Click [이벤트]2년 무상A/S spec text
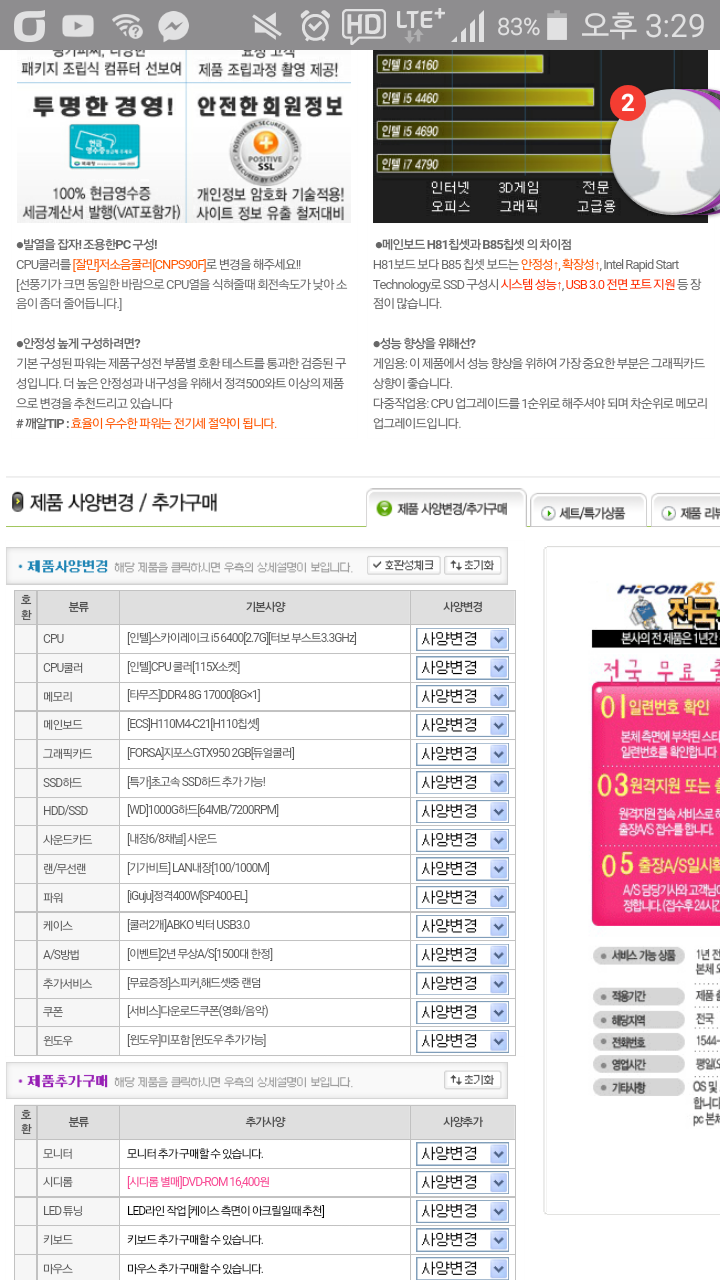Viewport: 720px width, 1280px height. (x=201, y=956)
